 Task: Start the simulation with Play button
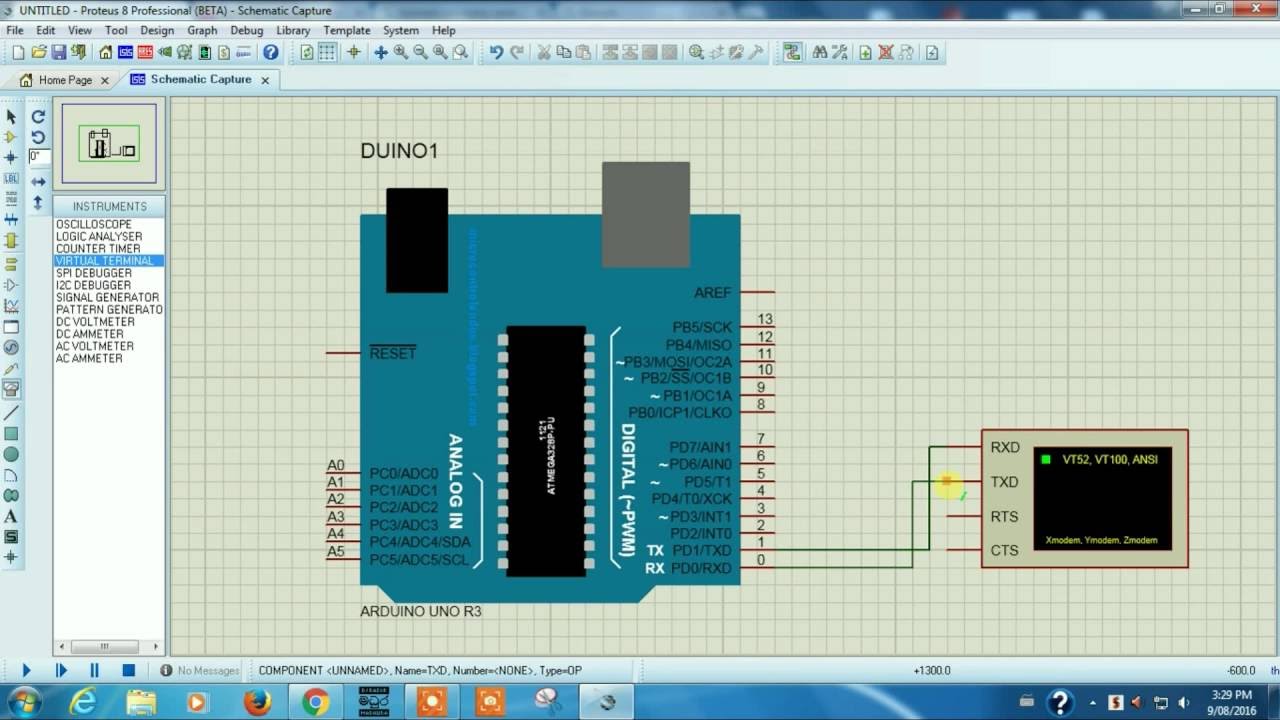coord(26,670)
